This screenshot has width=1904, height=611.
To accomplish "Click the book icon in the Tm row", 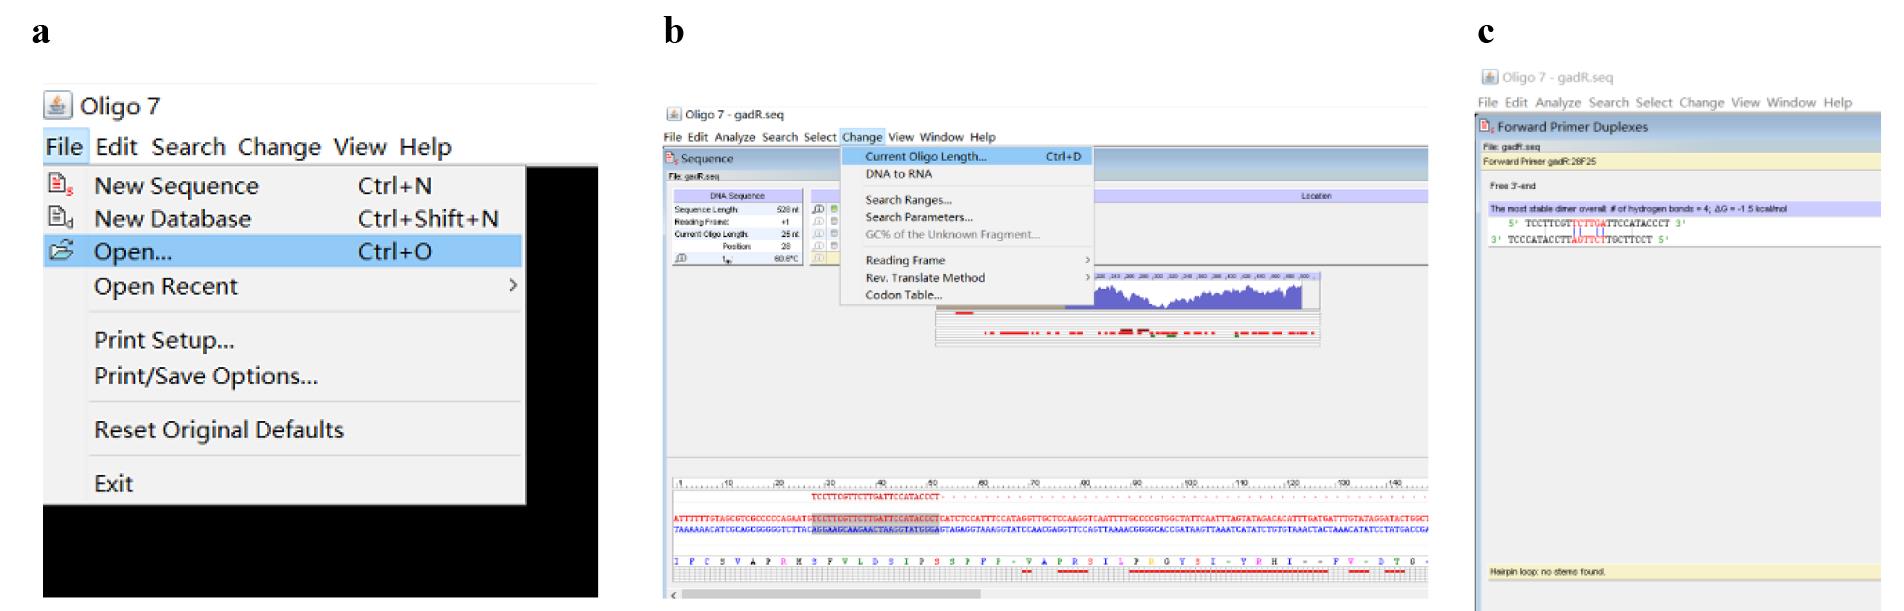I will click(681, 258).
